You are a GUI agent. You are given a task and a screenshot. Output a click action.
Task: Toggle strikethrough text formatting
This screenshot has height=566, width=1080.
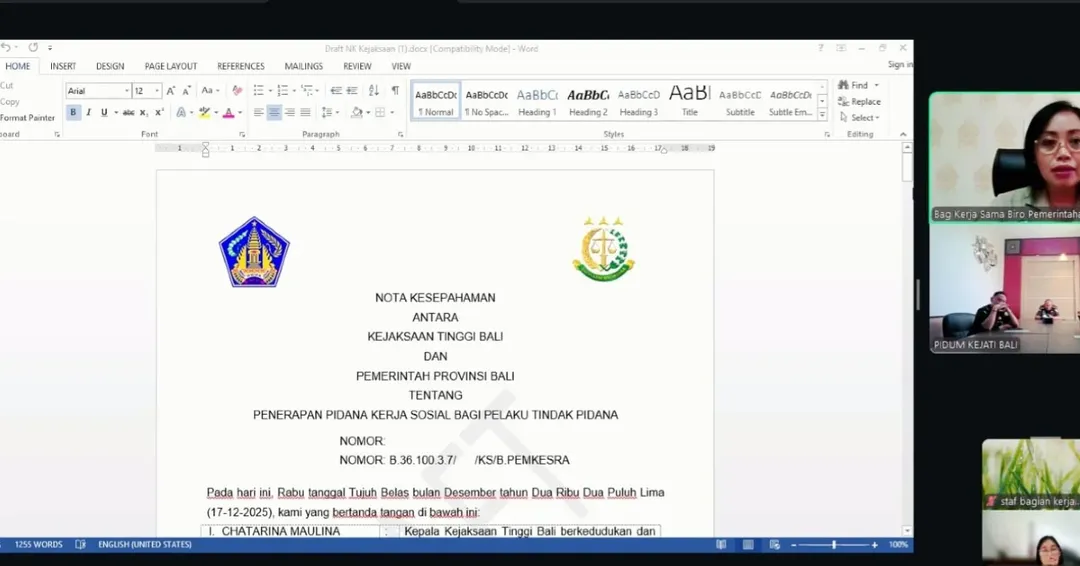pyautogui.click(x=128, y=112)
